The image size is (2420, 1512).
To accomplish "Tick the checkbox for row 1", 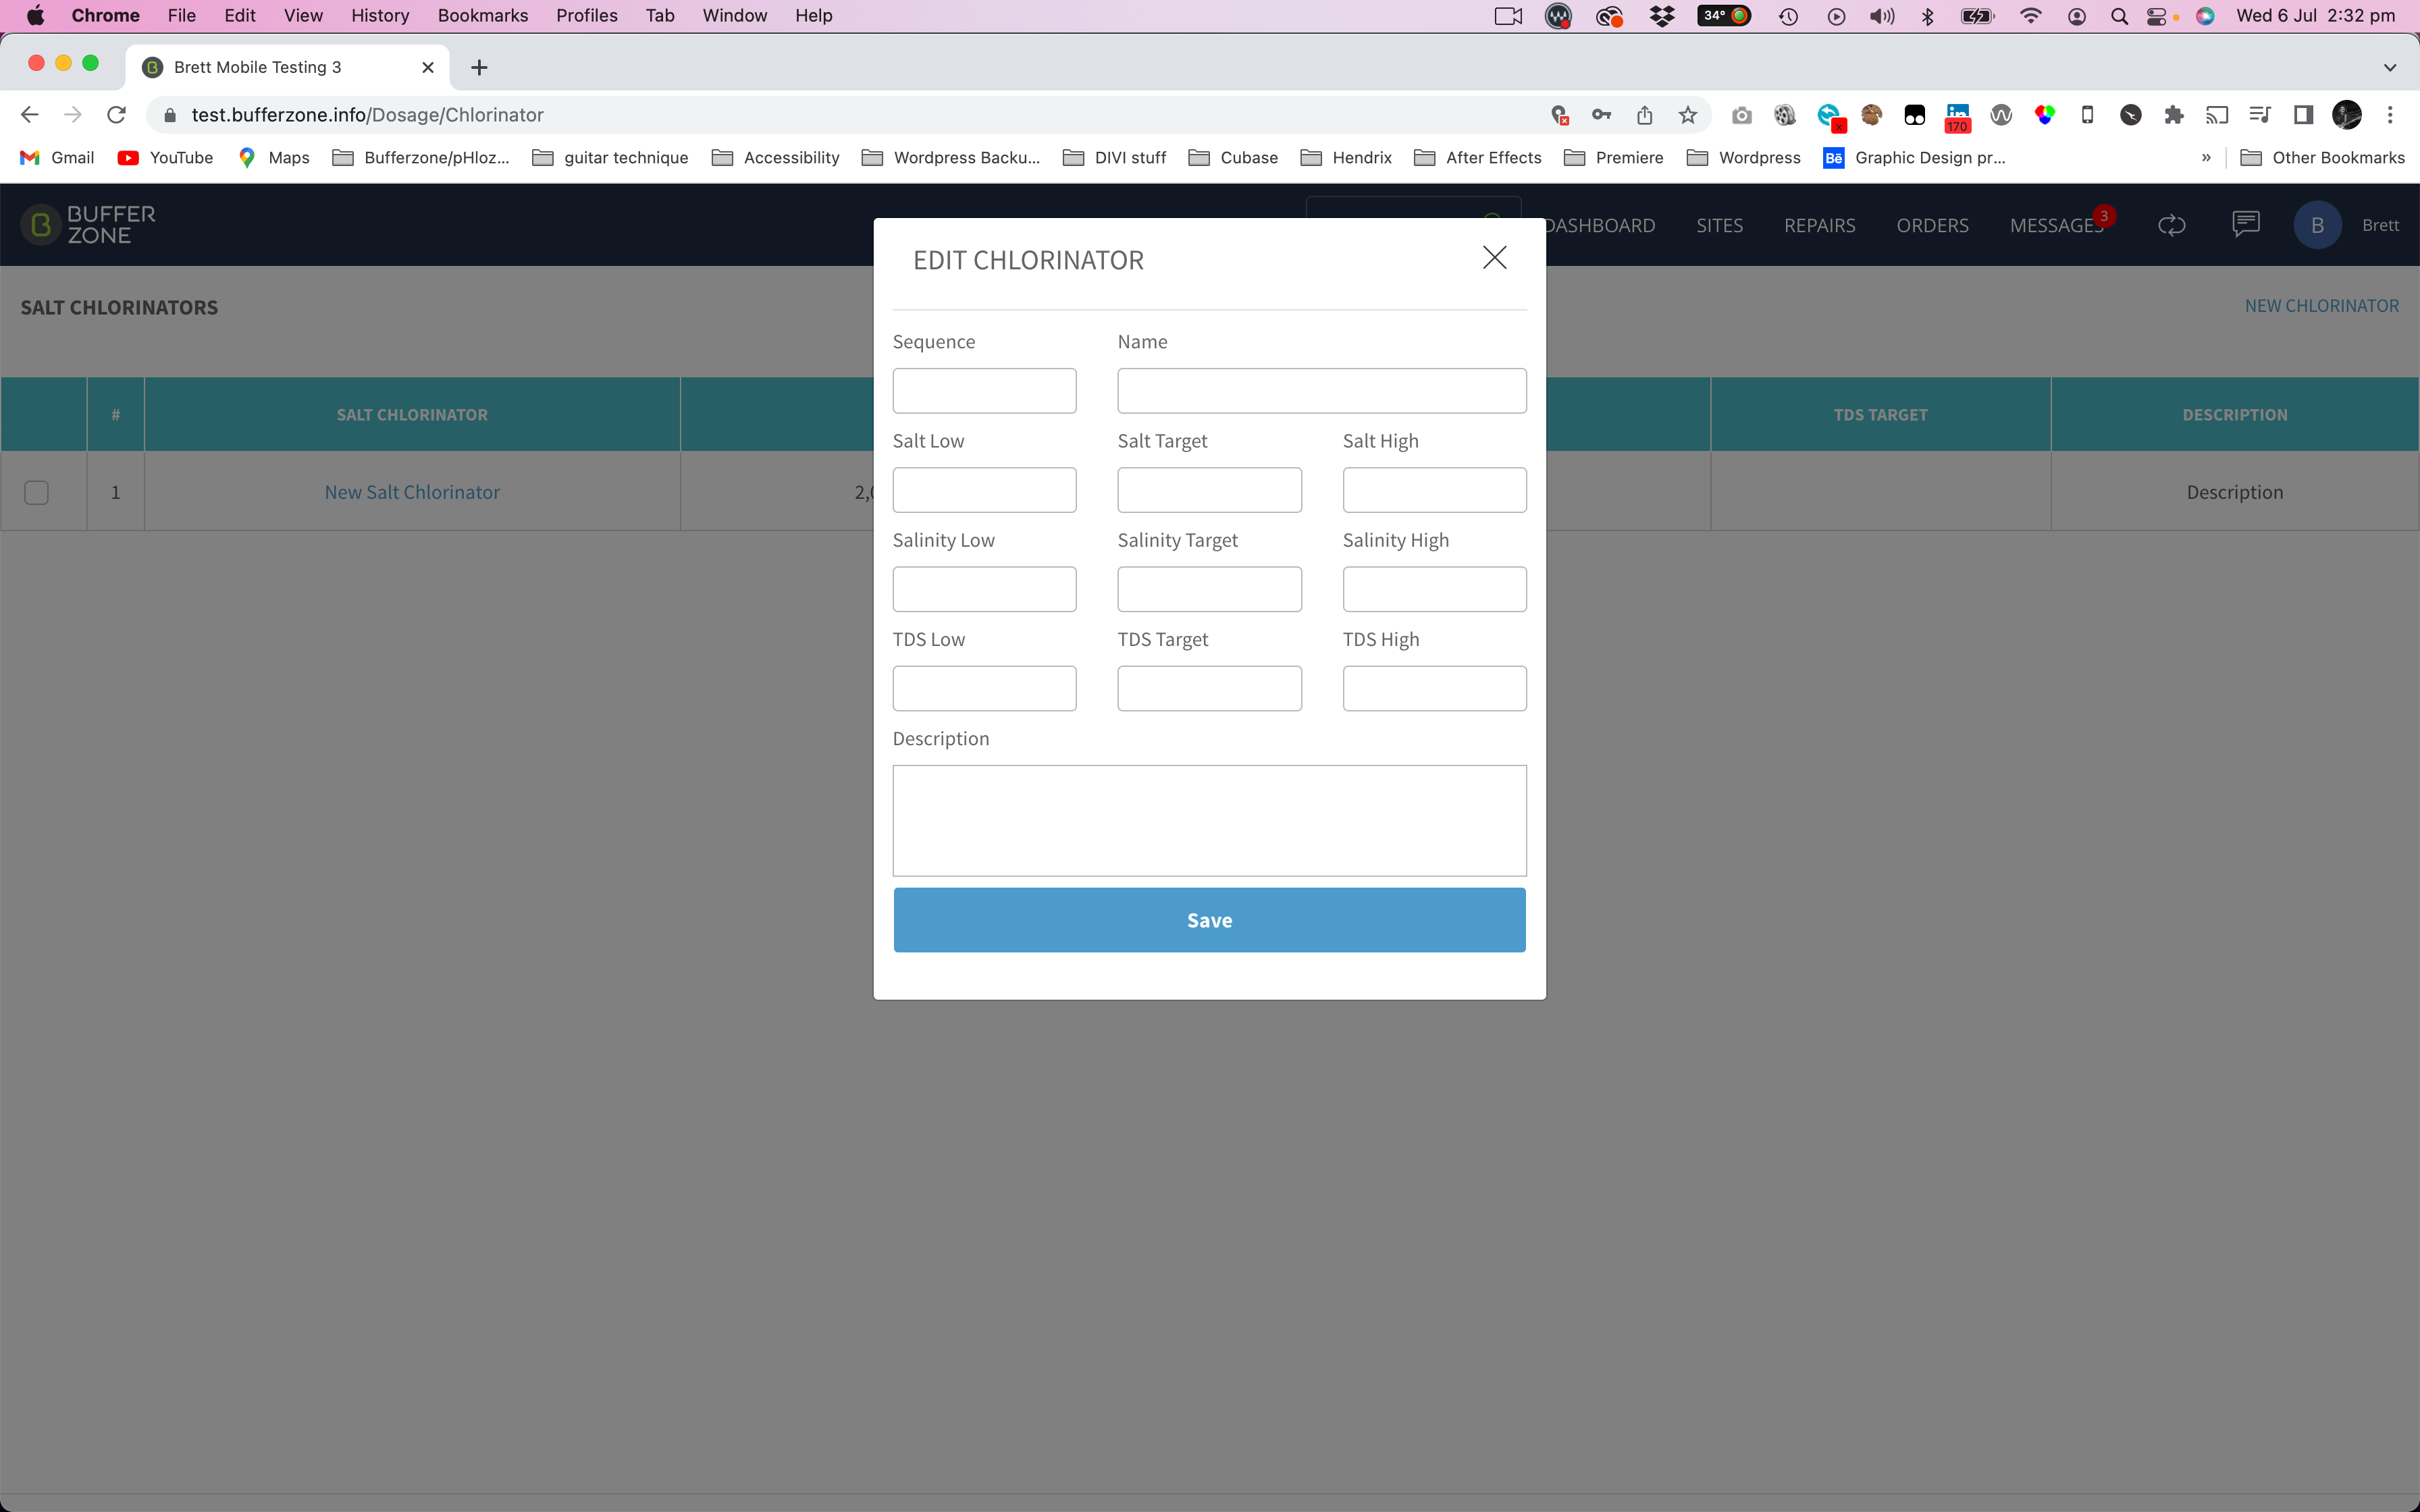I will (x=37, y=492).
